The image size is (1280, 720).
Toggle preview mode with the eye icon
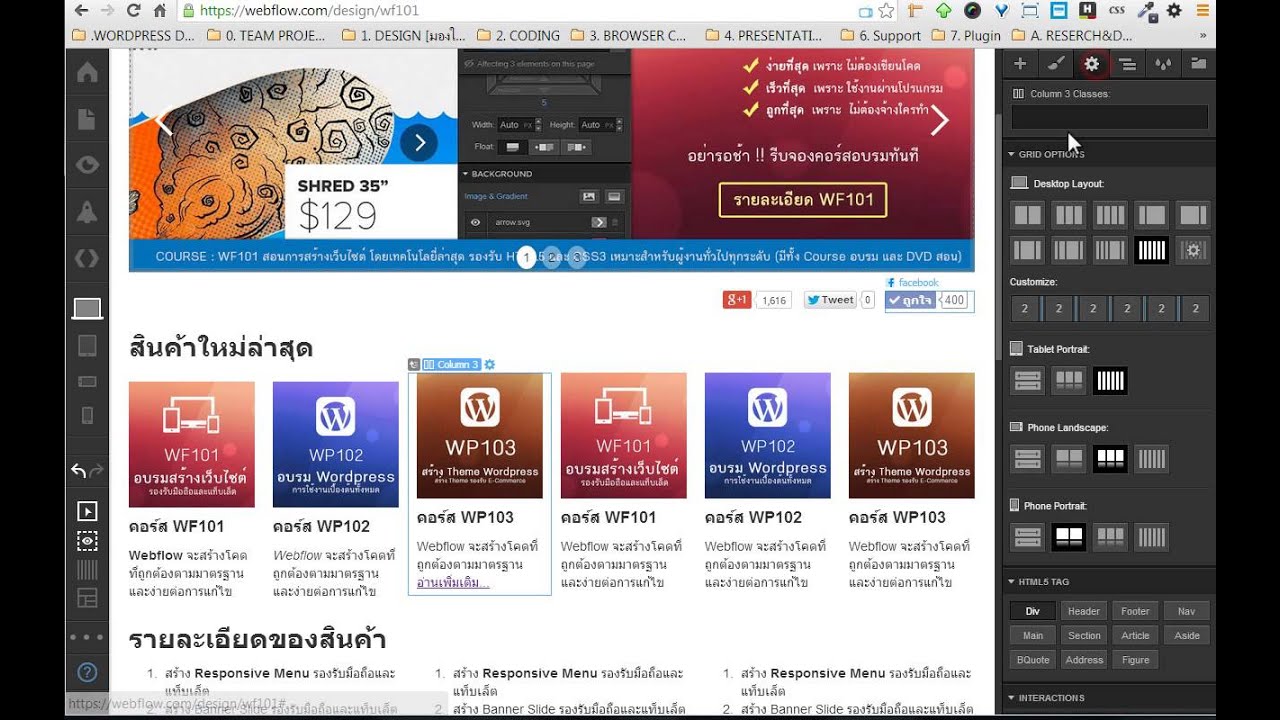87,166
